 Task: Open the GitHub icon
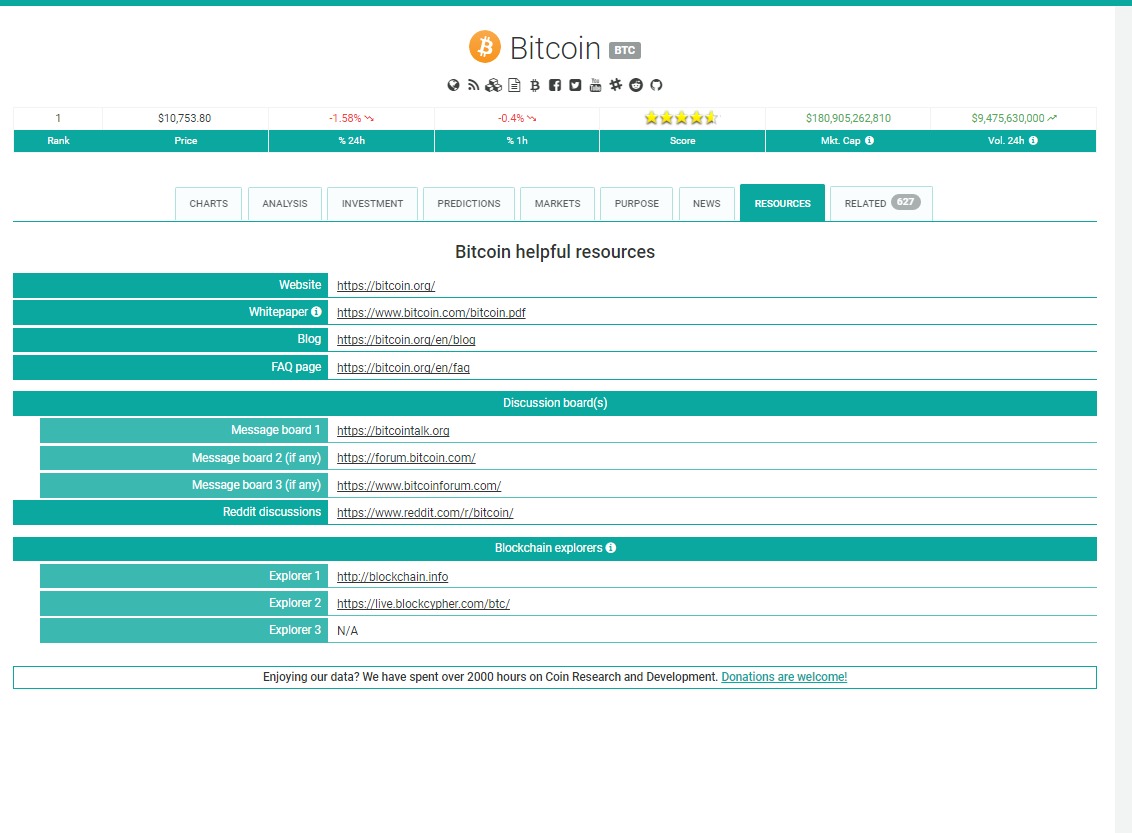656,85
